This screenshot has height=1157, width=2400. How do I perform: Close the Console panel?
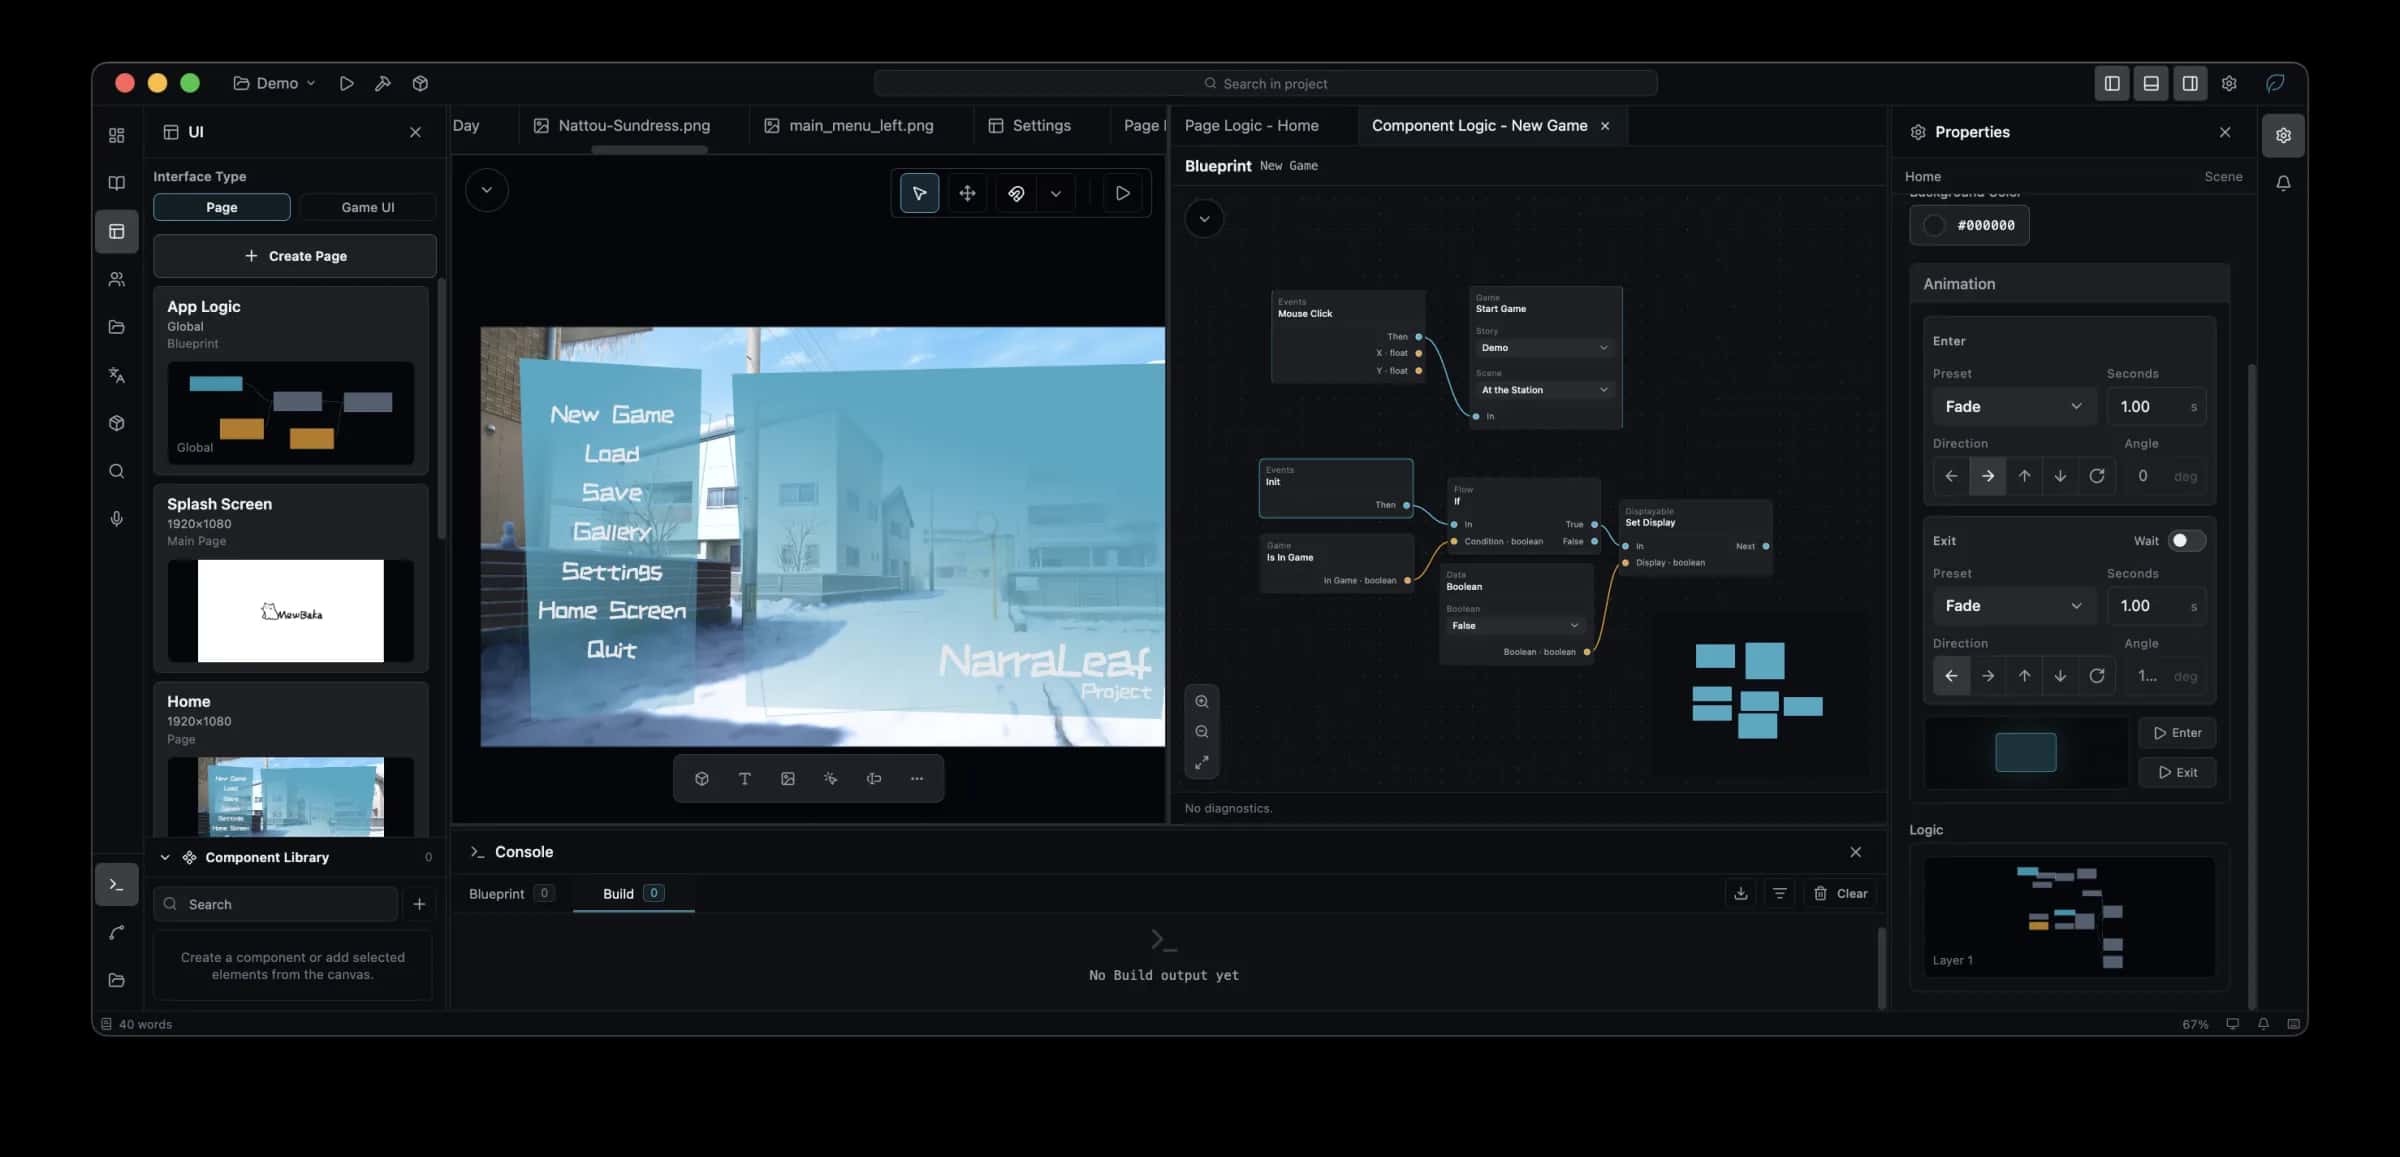pyautogui.click(x=1856, y=852)
